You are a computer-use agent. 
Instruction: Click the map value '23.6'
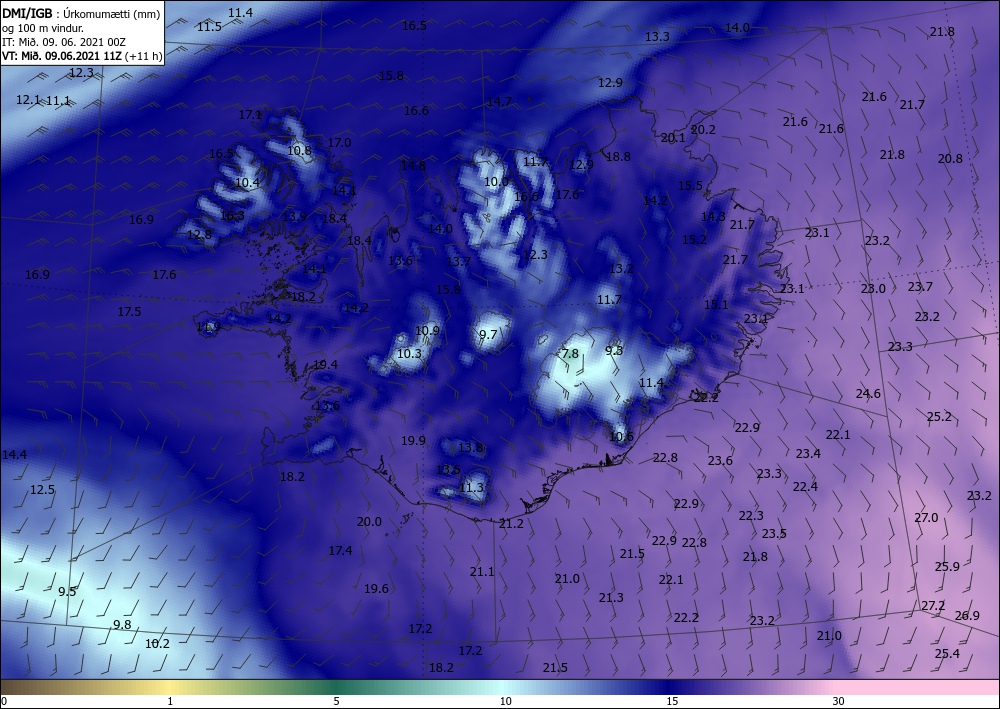point(720,460)
